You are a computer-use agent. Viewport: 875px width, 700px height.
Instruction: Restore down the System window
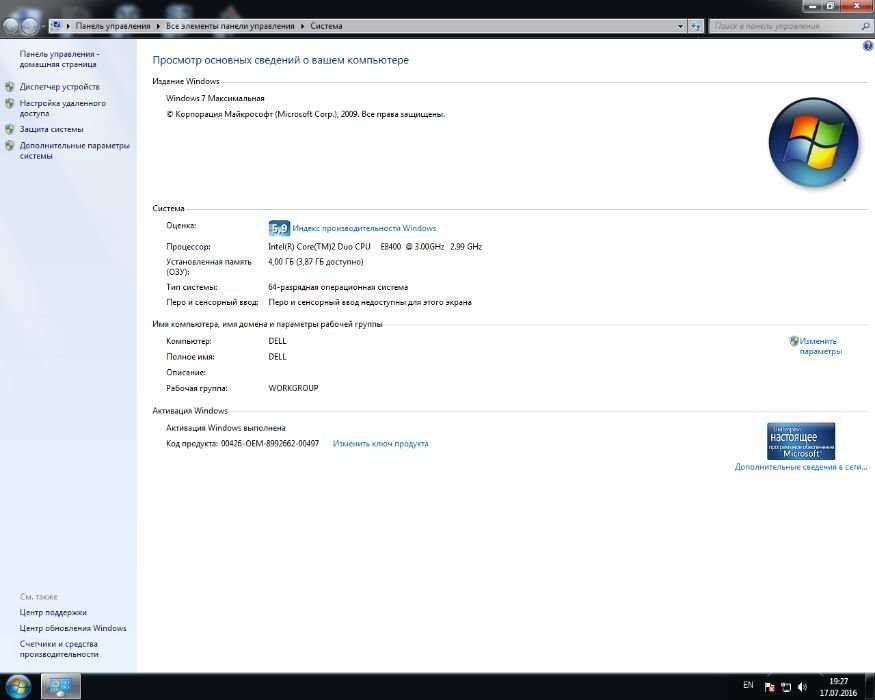click(830, 6)
